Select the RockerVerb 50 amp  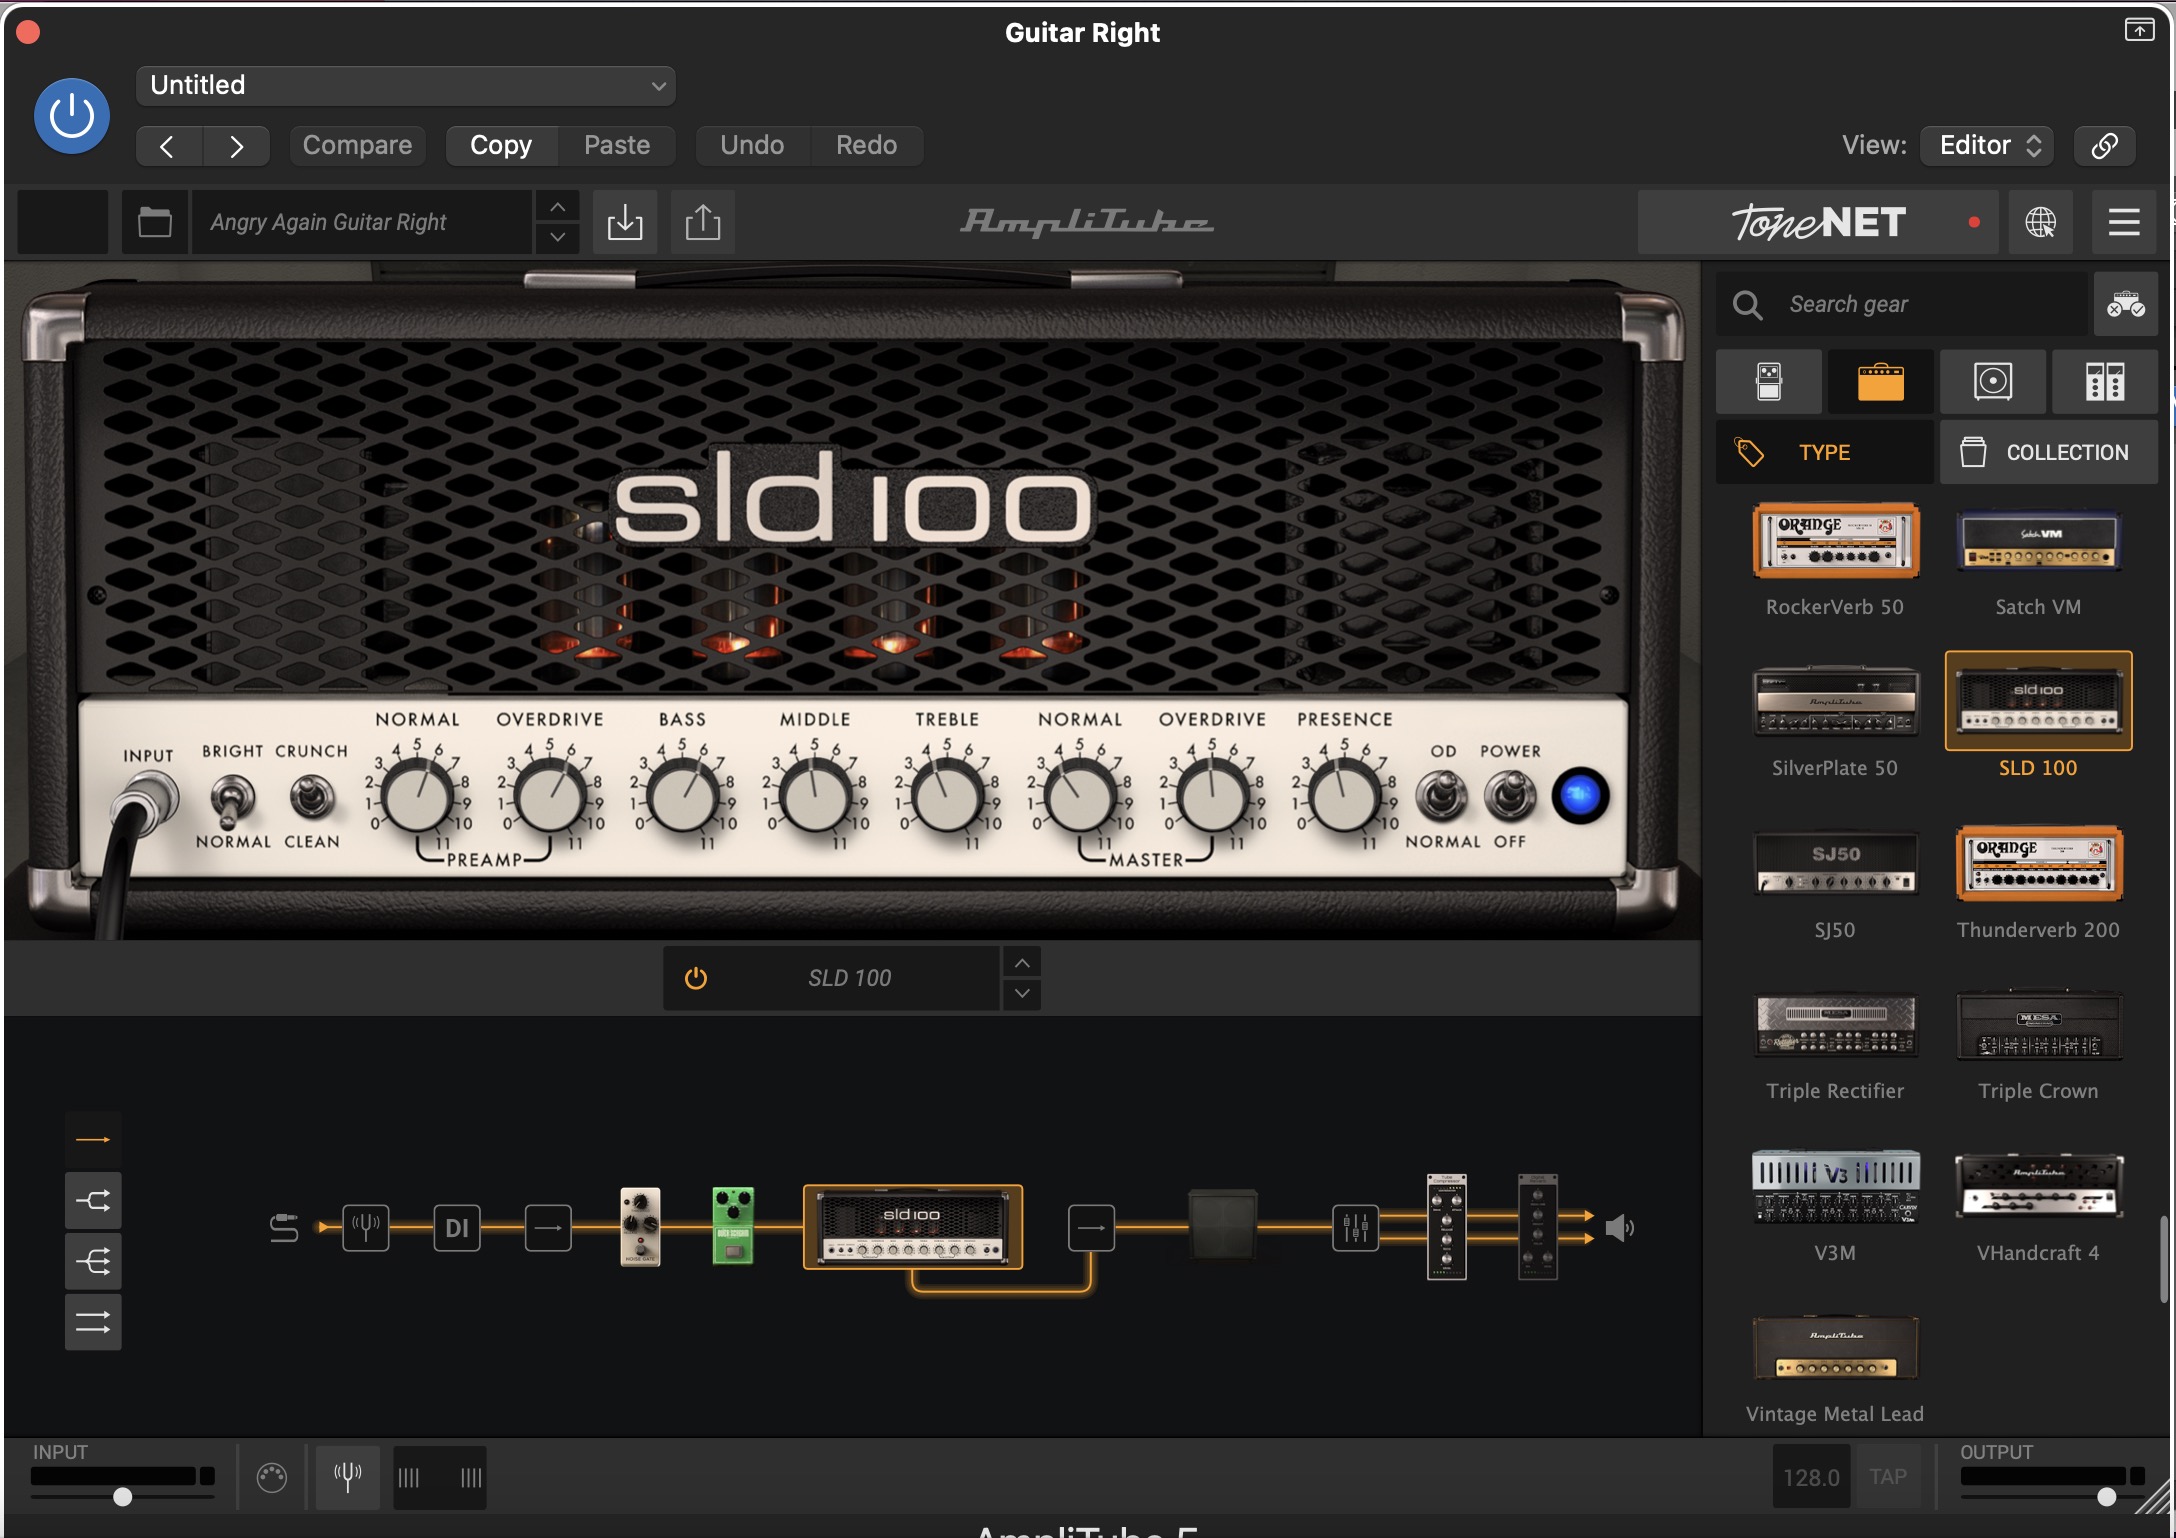pyautogui.click(x=1835, y=541)
